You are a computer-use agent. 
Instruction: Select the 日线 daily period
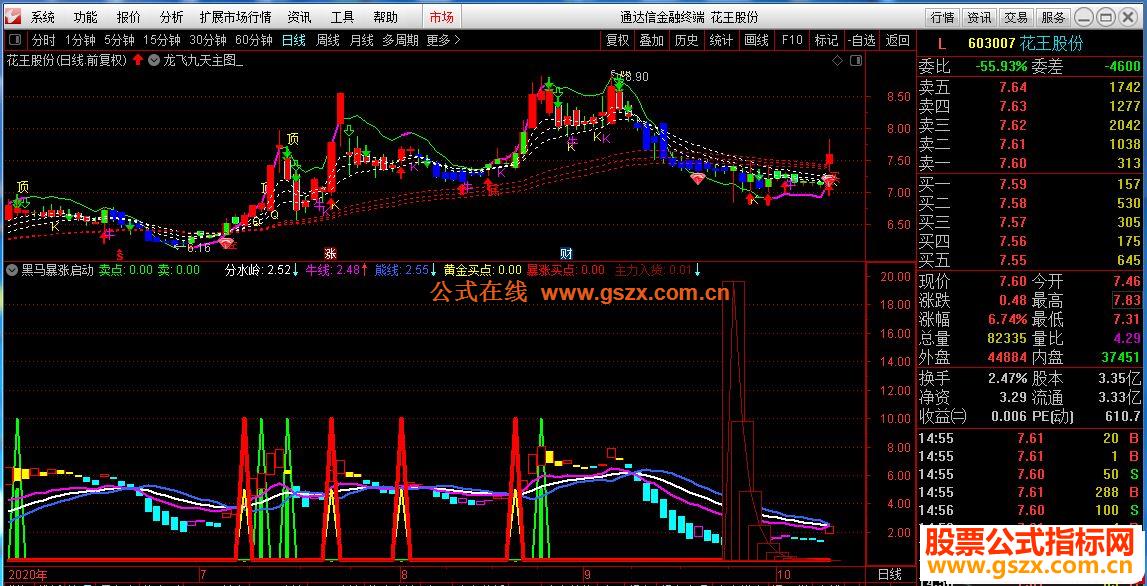294,40
